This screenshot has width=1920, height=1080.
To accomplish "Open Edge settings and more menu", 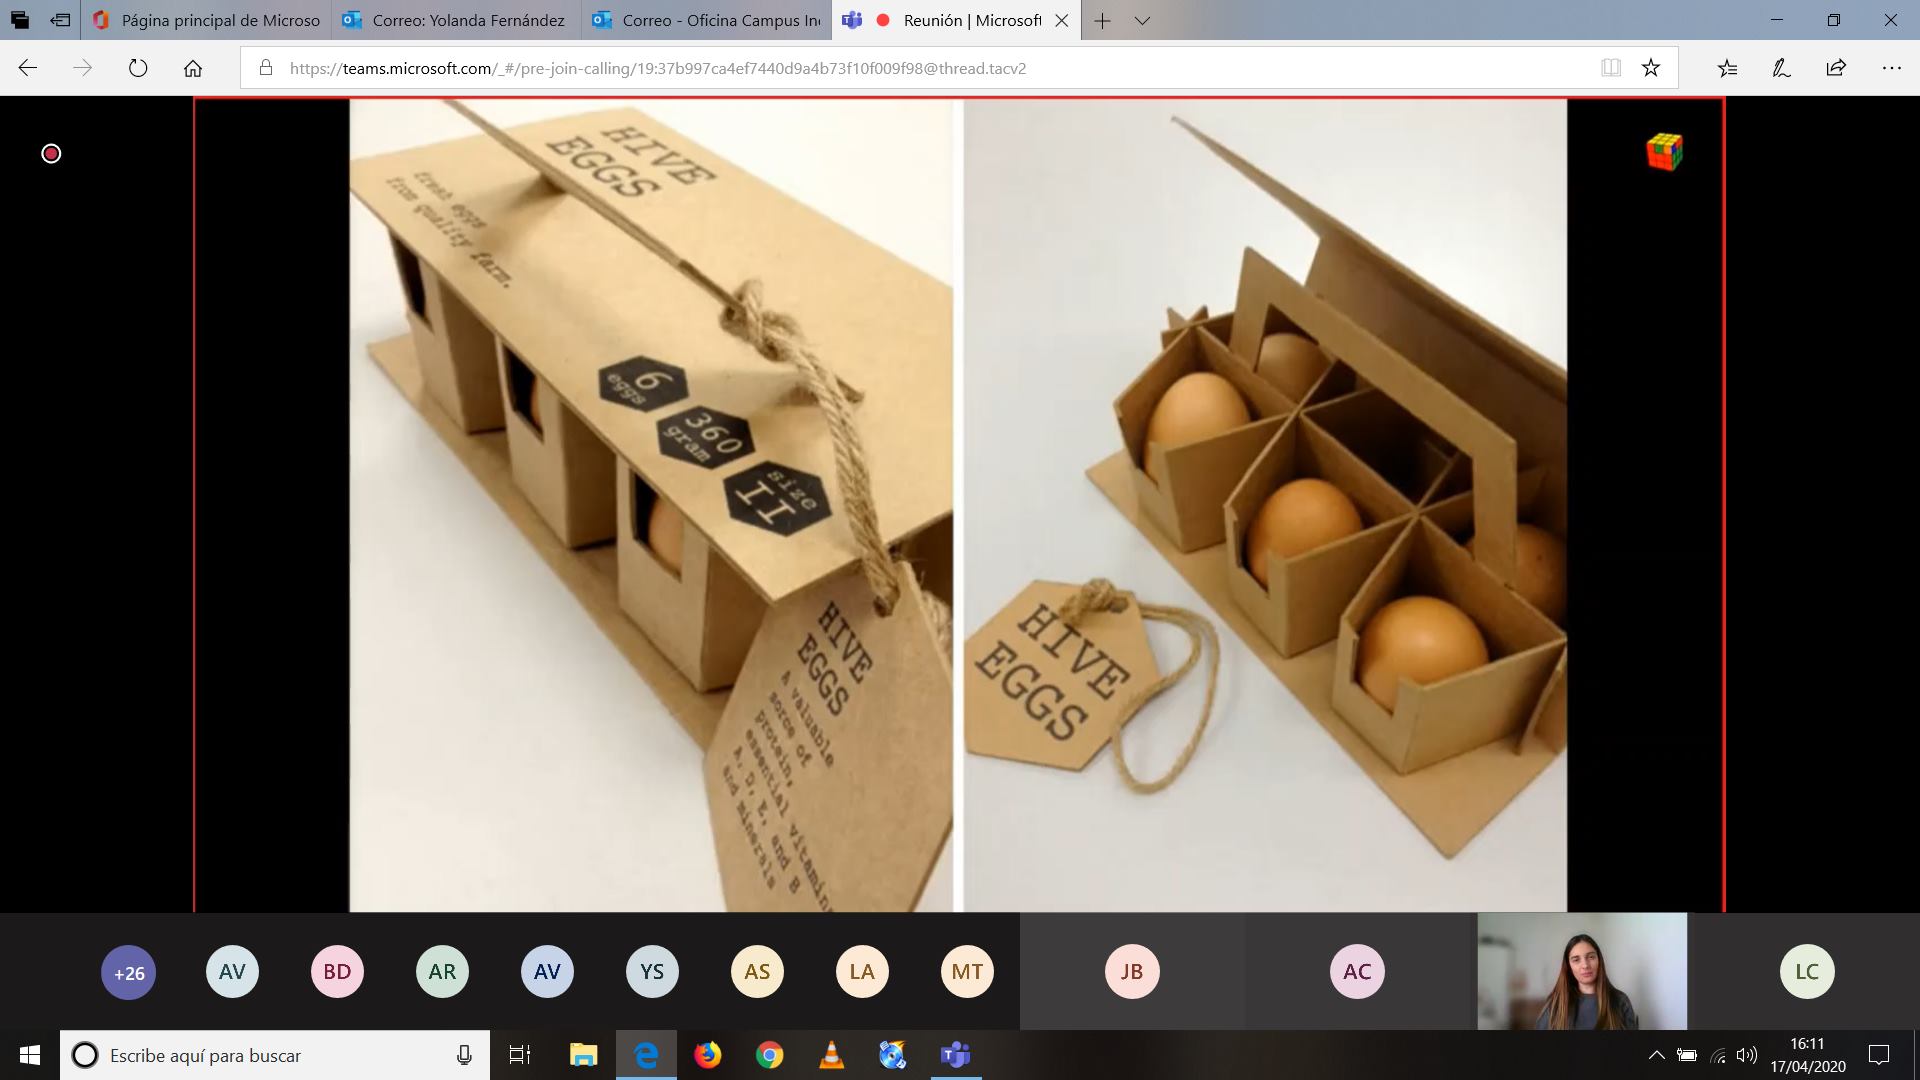I will [x=1891, y=68].
